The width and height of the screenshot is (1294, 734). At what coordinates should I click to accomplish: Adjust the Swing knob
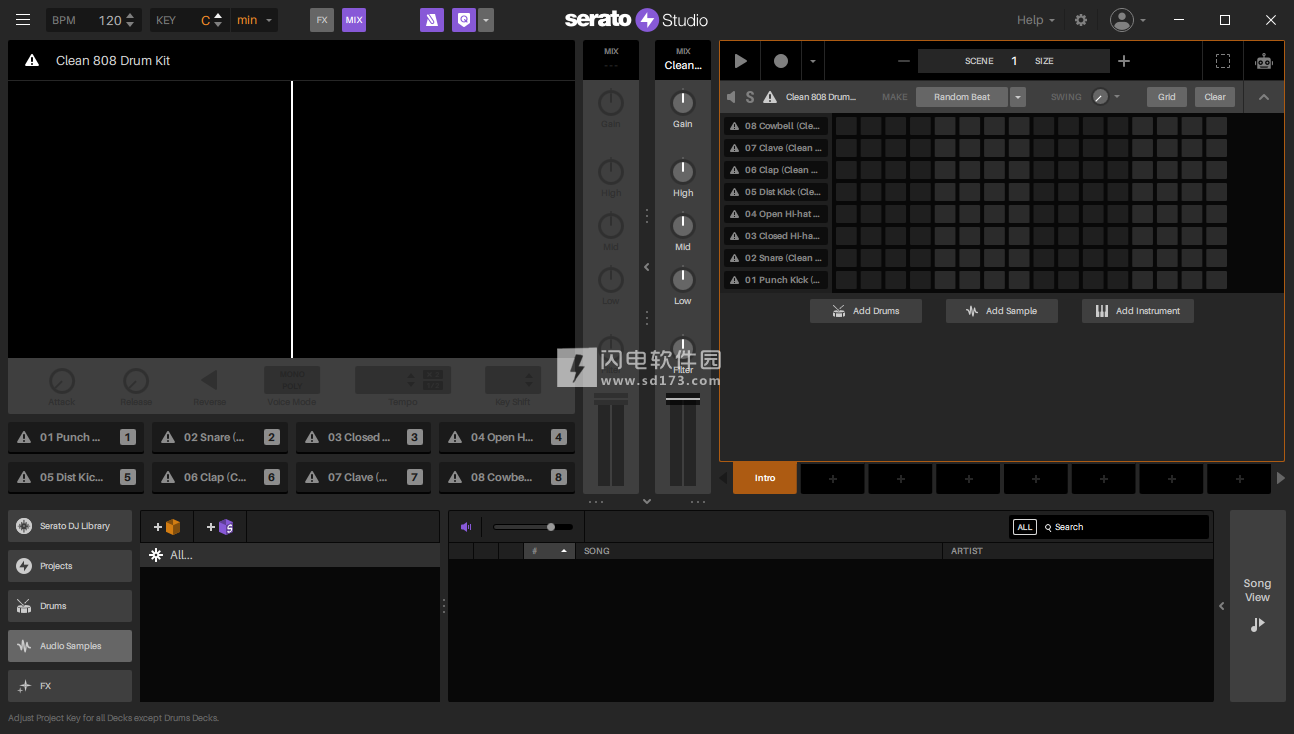1100,97
